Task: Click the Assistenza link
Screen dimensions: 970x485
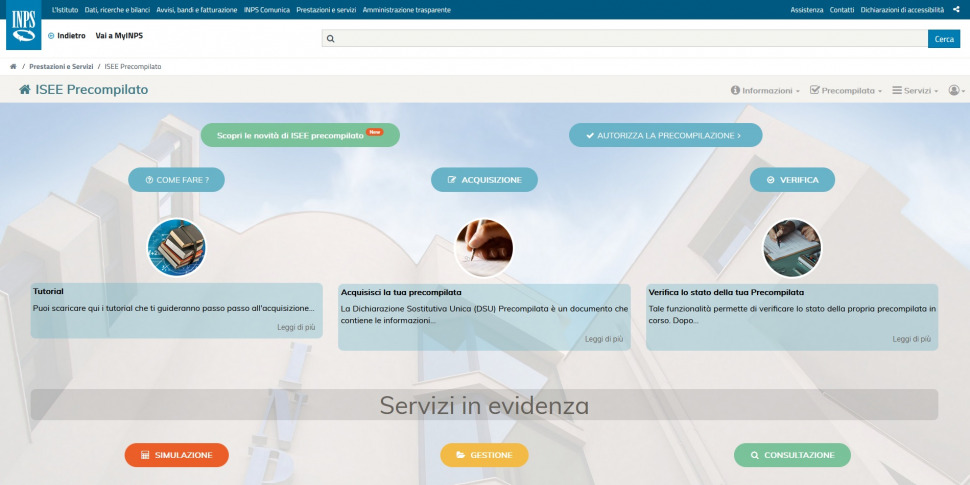Action: (807, 10)
